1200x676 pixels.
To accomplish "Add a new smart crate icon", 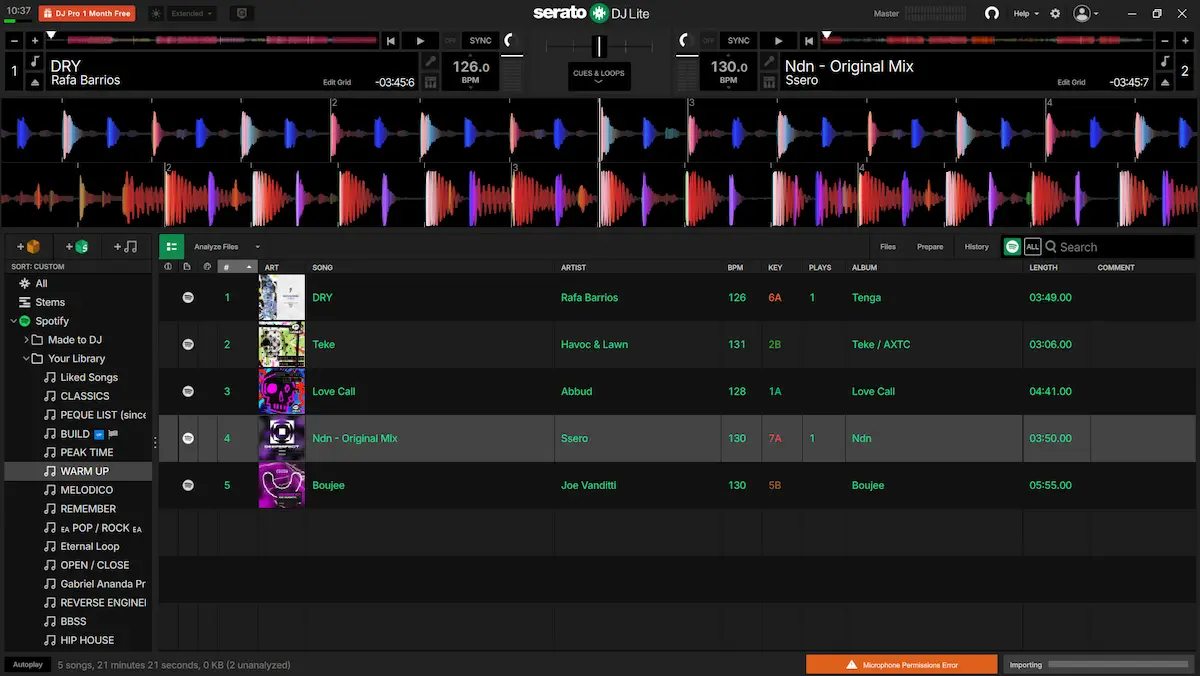I will [x=77, y=247].
